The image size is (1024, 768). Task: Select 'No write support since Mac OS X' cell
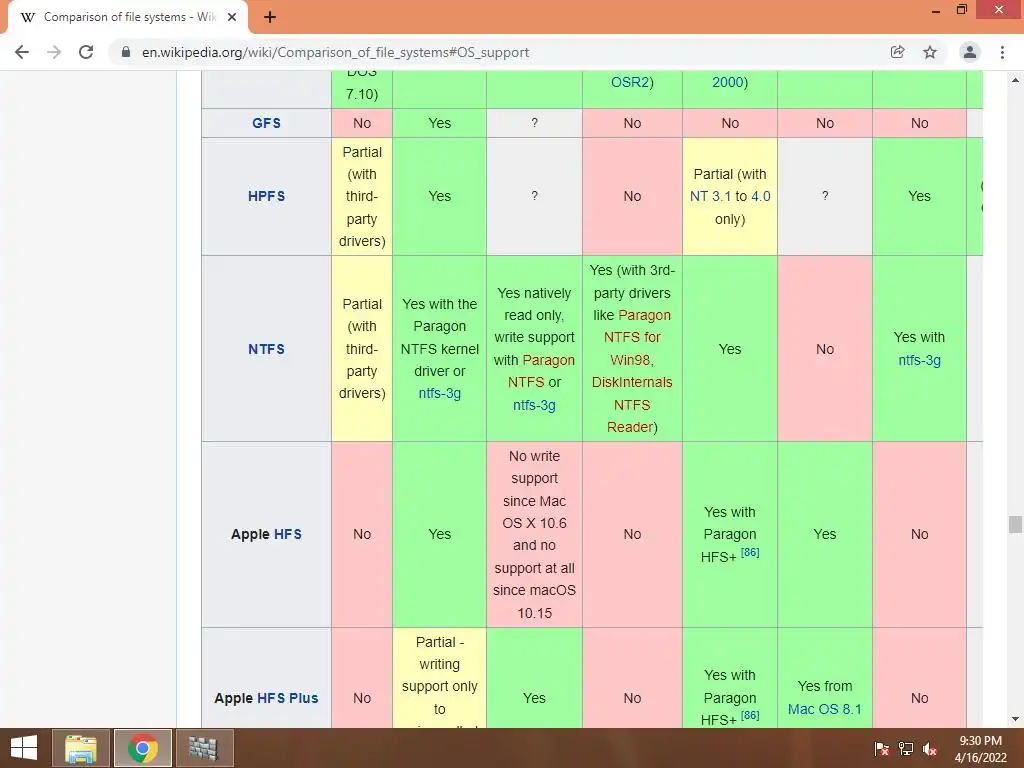coord(534,534)
